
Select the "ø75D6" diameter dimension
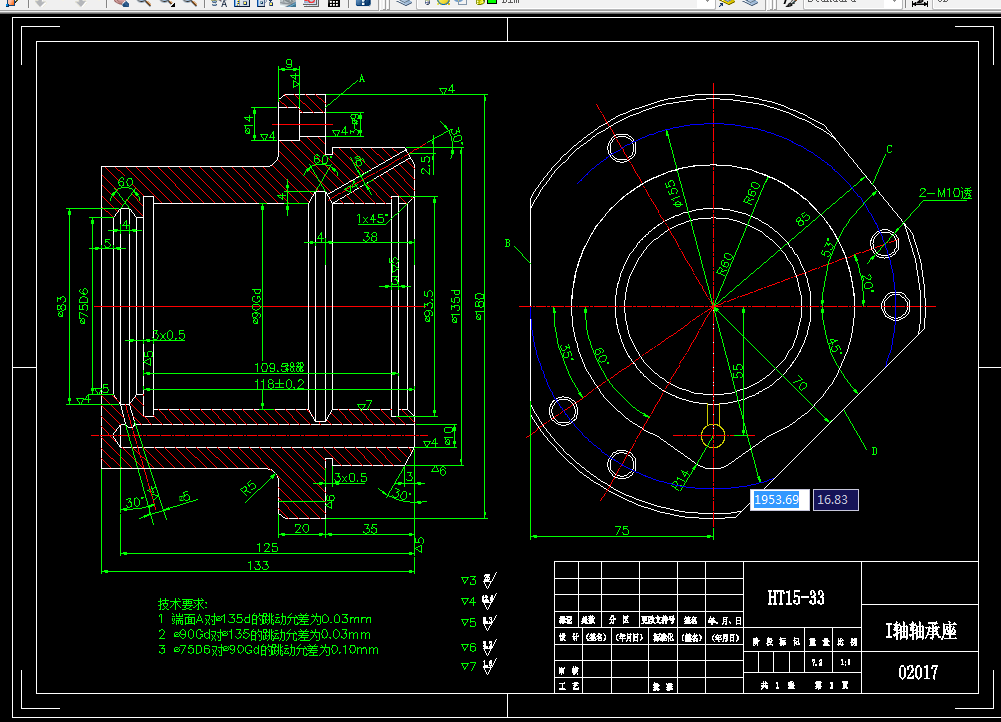coord(84,306)
